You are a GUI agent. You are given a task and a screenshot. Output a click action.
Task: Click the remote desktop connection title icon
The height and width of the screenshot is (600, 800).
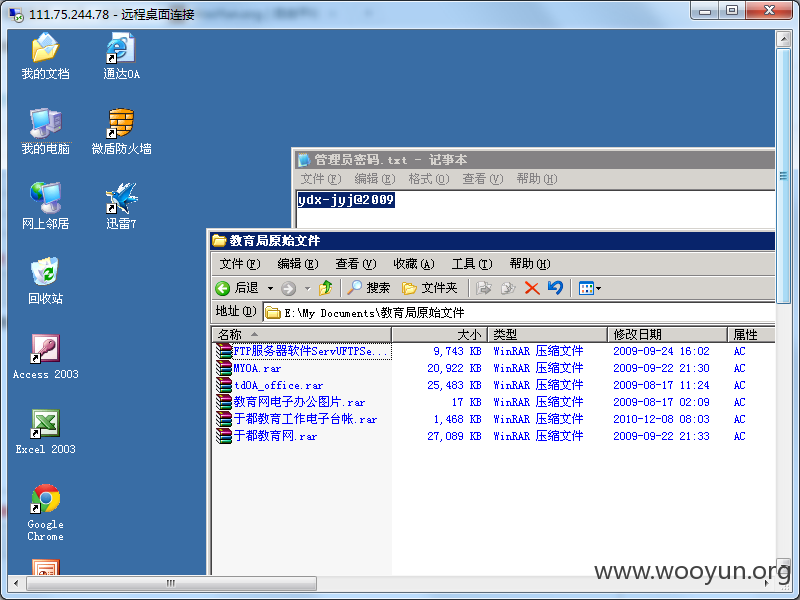pyautogui.click(x=17, y=15)
